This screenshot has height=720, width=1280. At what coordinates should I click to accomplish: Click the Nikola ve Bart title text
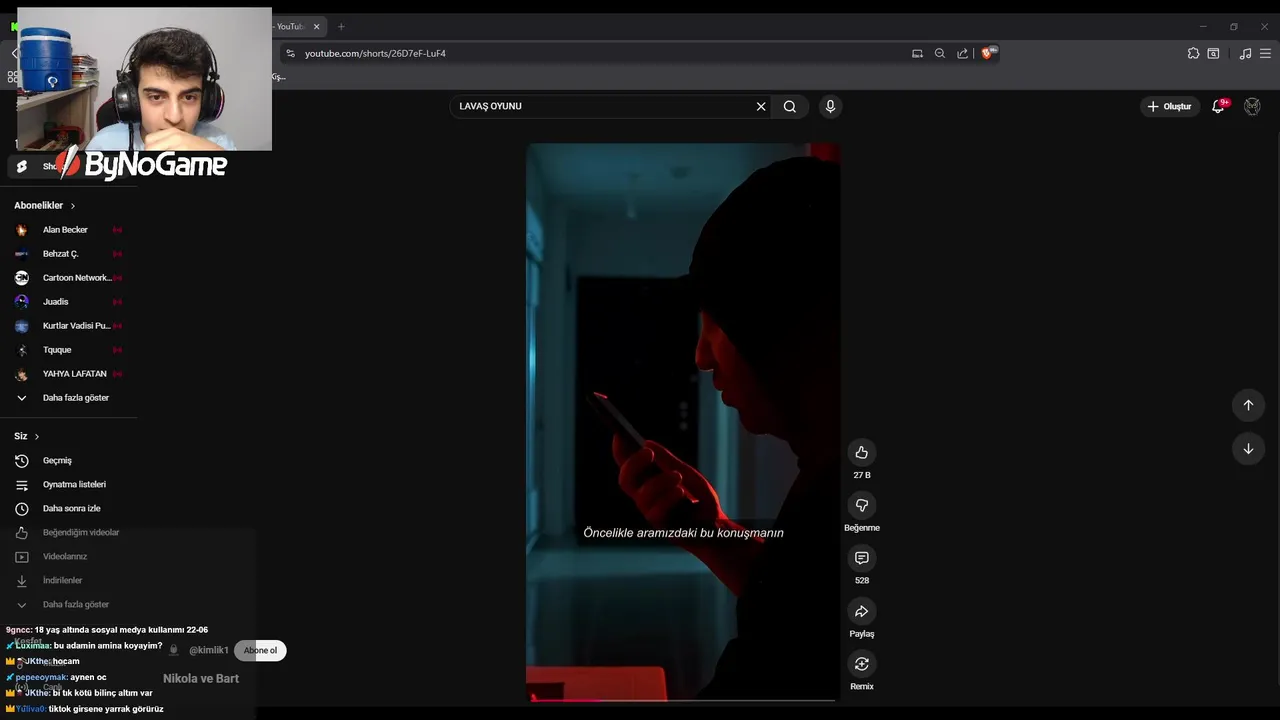201,679
